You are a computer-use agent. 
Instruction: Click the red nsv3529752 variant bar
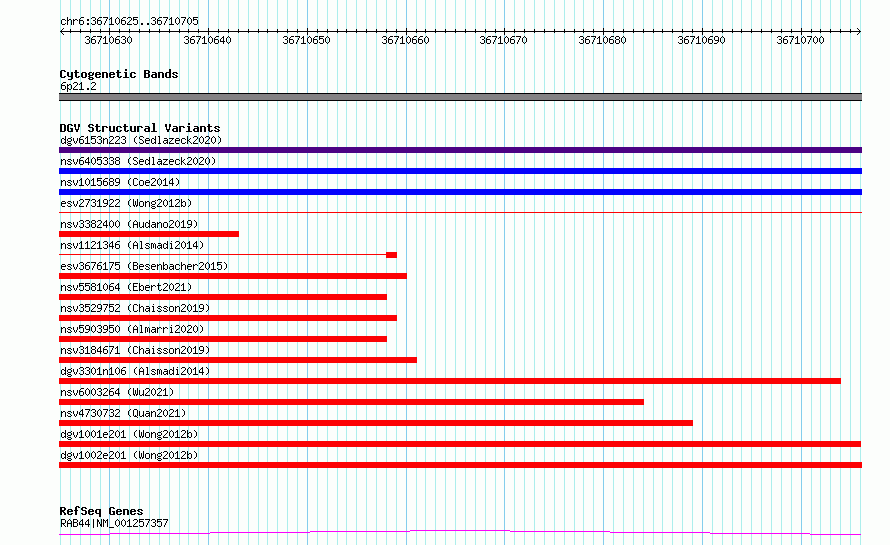coord(228,318)
